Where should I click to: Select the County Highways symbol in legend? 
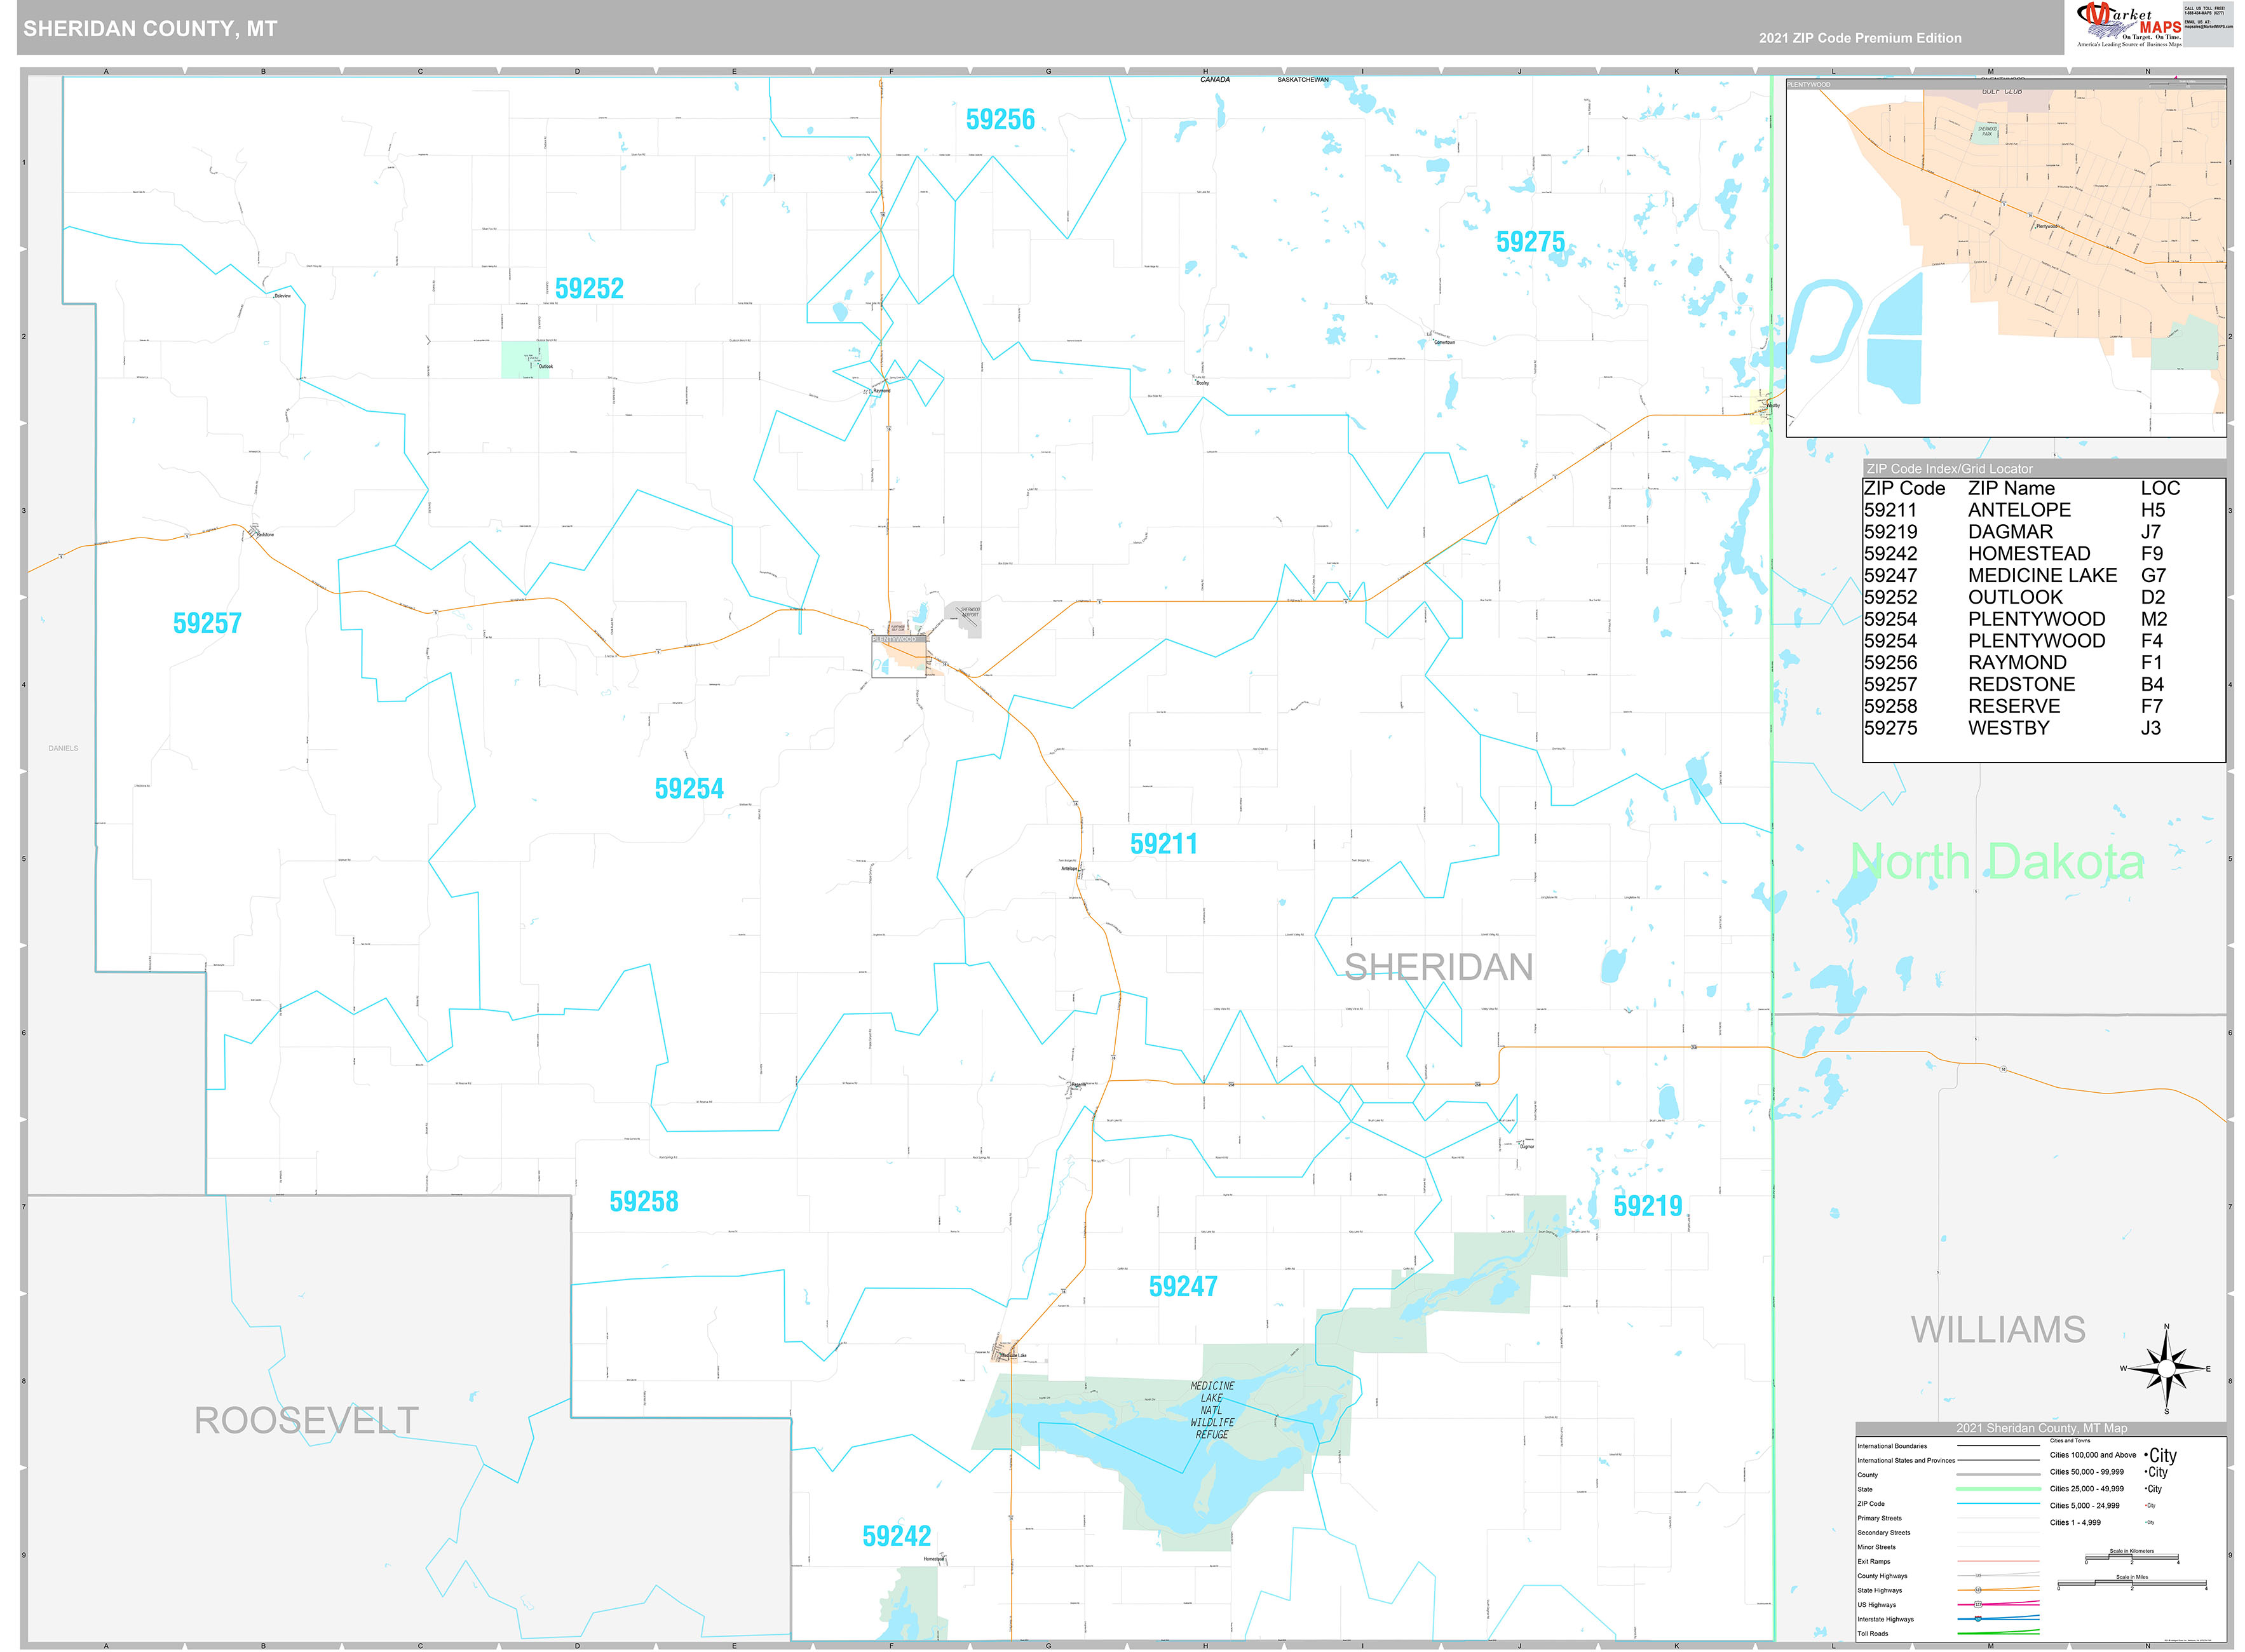click(1978, 1575)
